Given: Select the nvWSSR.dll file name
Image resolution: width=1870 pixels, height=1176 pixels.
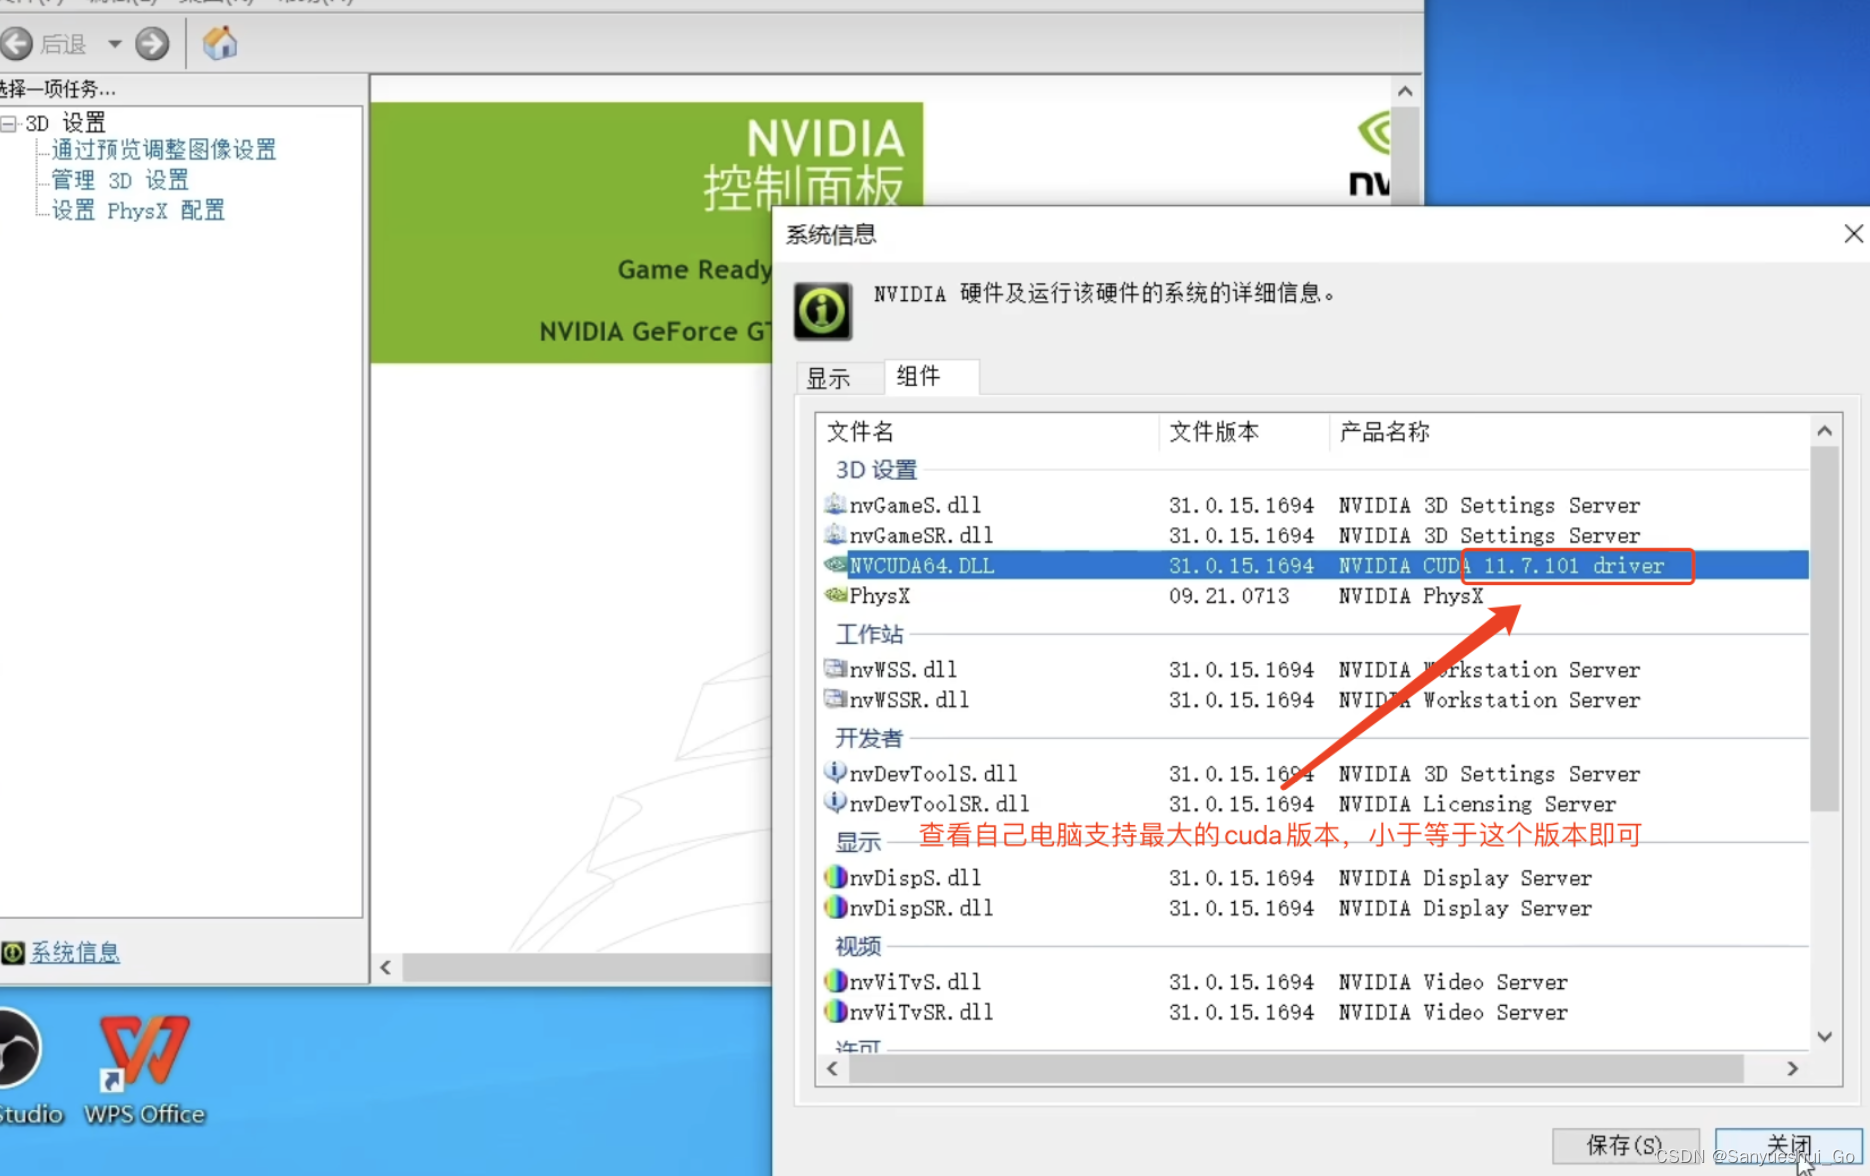Looking at the screenshot, I should click(909, 699).
